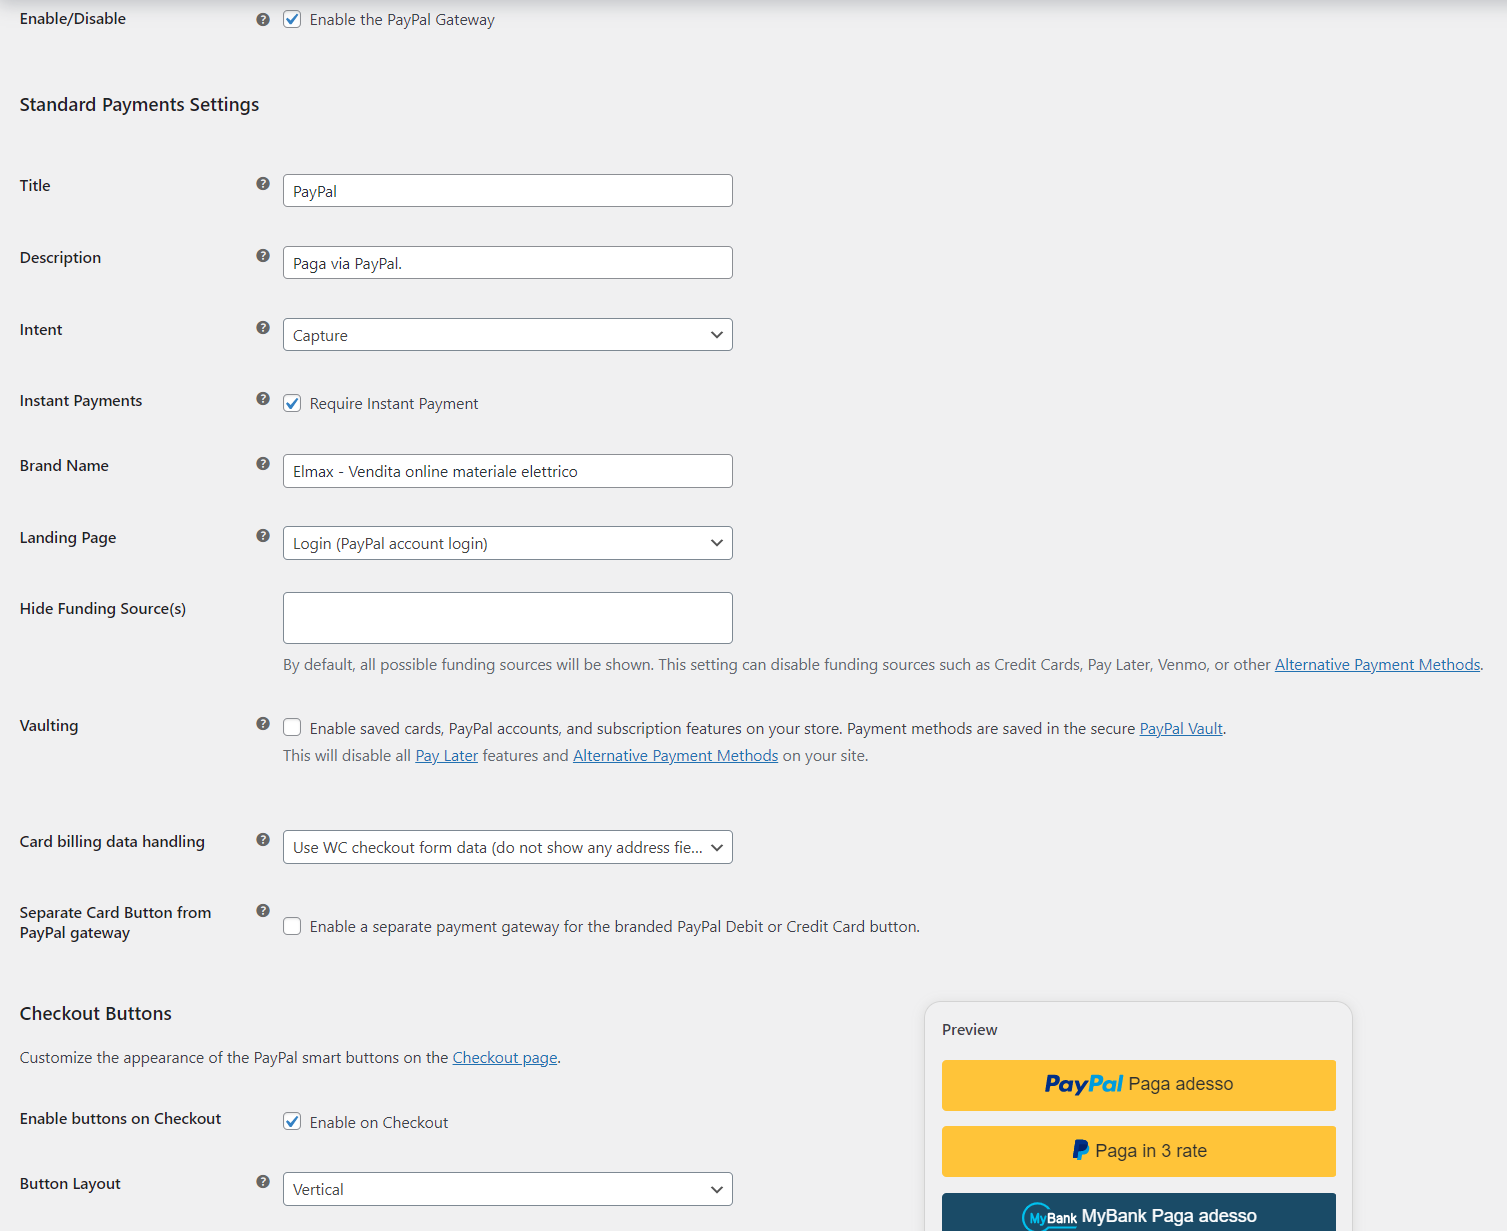Open the Description field help tooltip
The height and width of the screenshot is (1231, 1507).
coord(263,256)
